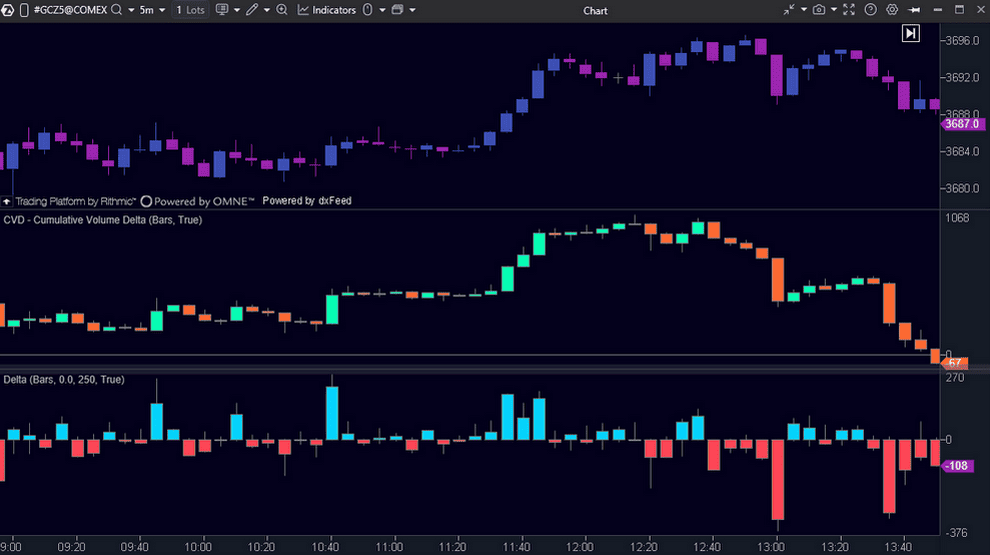This screenshot has width=990, height=555.
Task: Click the 3687.0 current price marker
Action: pyautogui.click(x=962, y=124)
